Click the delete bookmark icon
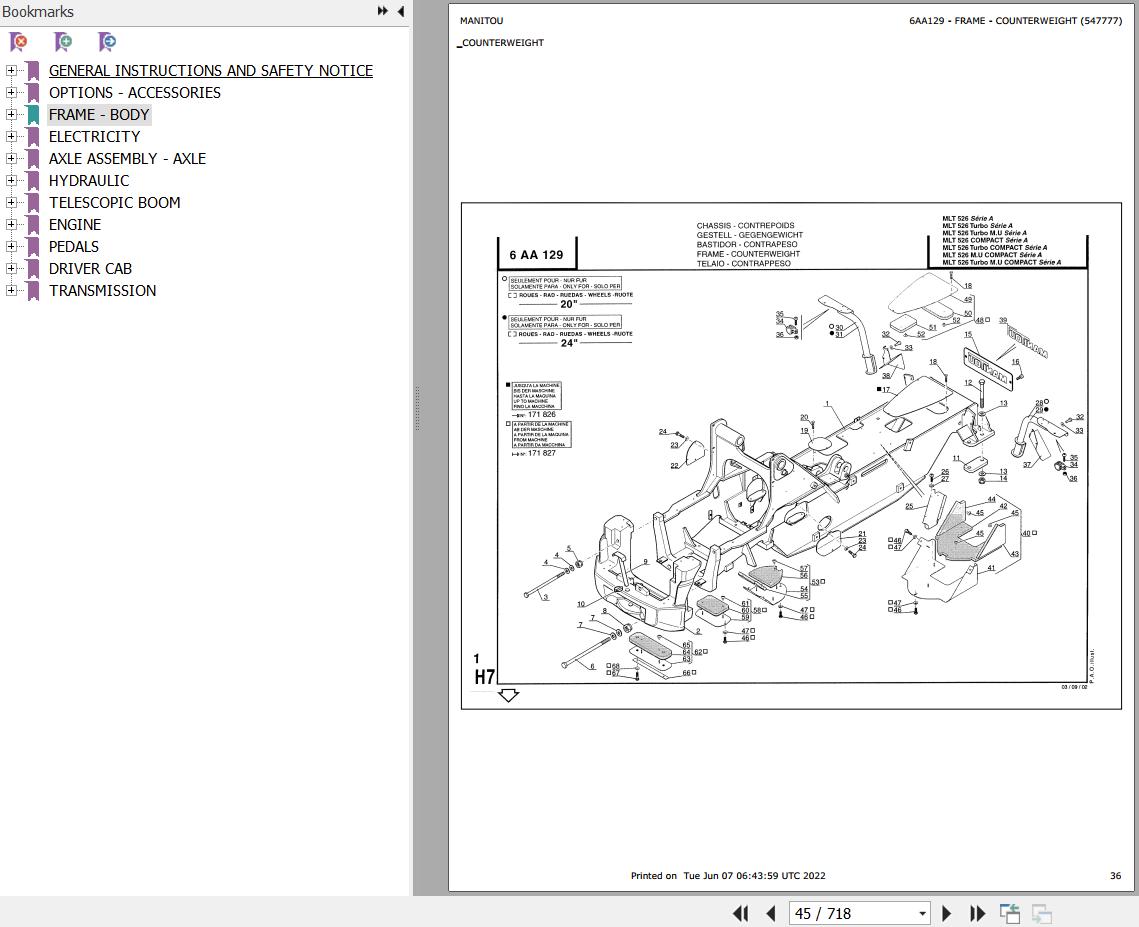1139x927 pixels. pyautogui.click(x=19, y=42)
